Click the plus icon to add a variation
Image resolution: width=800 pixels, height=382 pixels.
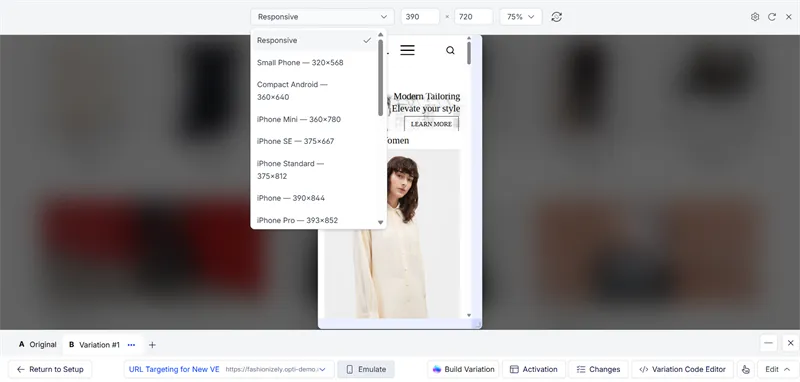[152, 345]
